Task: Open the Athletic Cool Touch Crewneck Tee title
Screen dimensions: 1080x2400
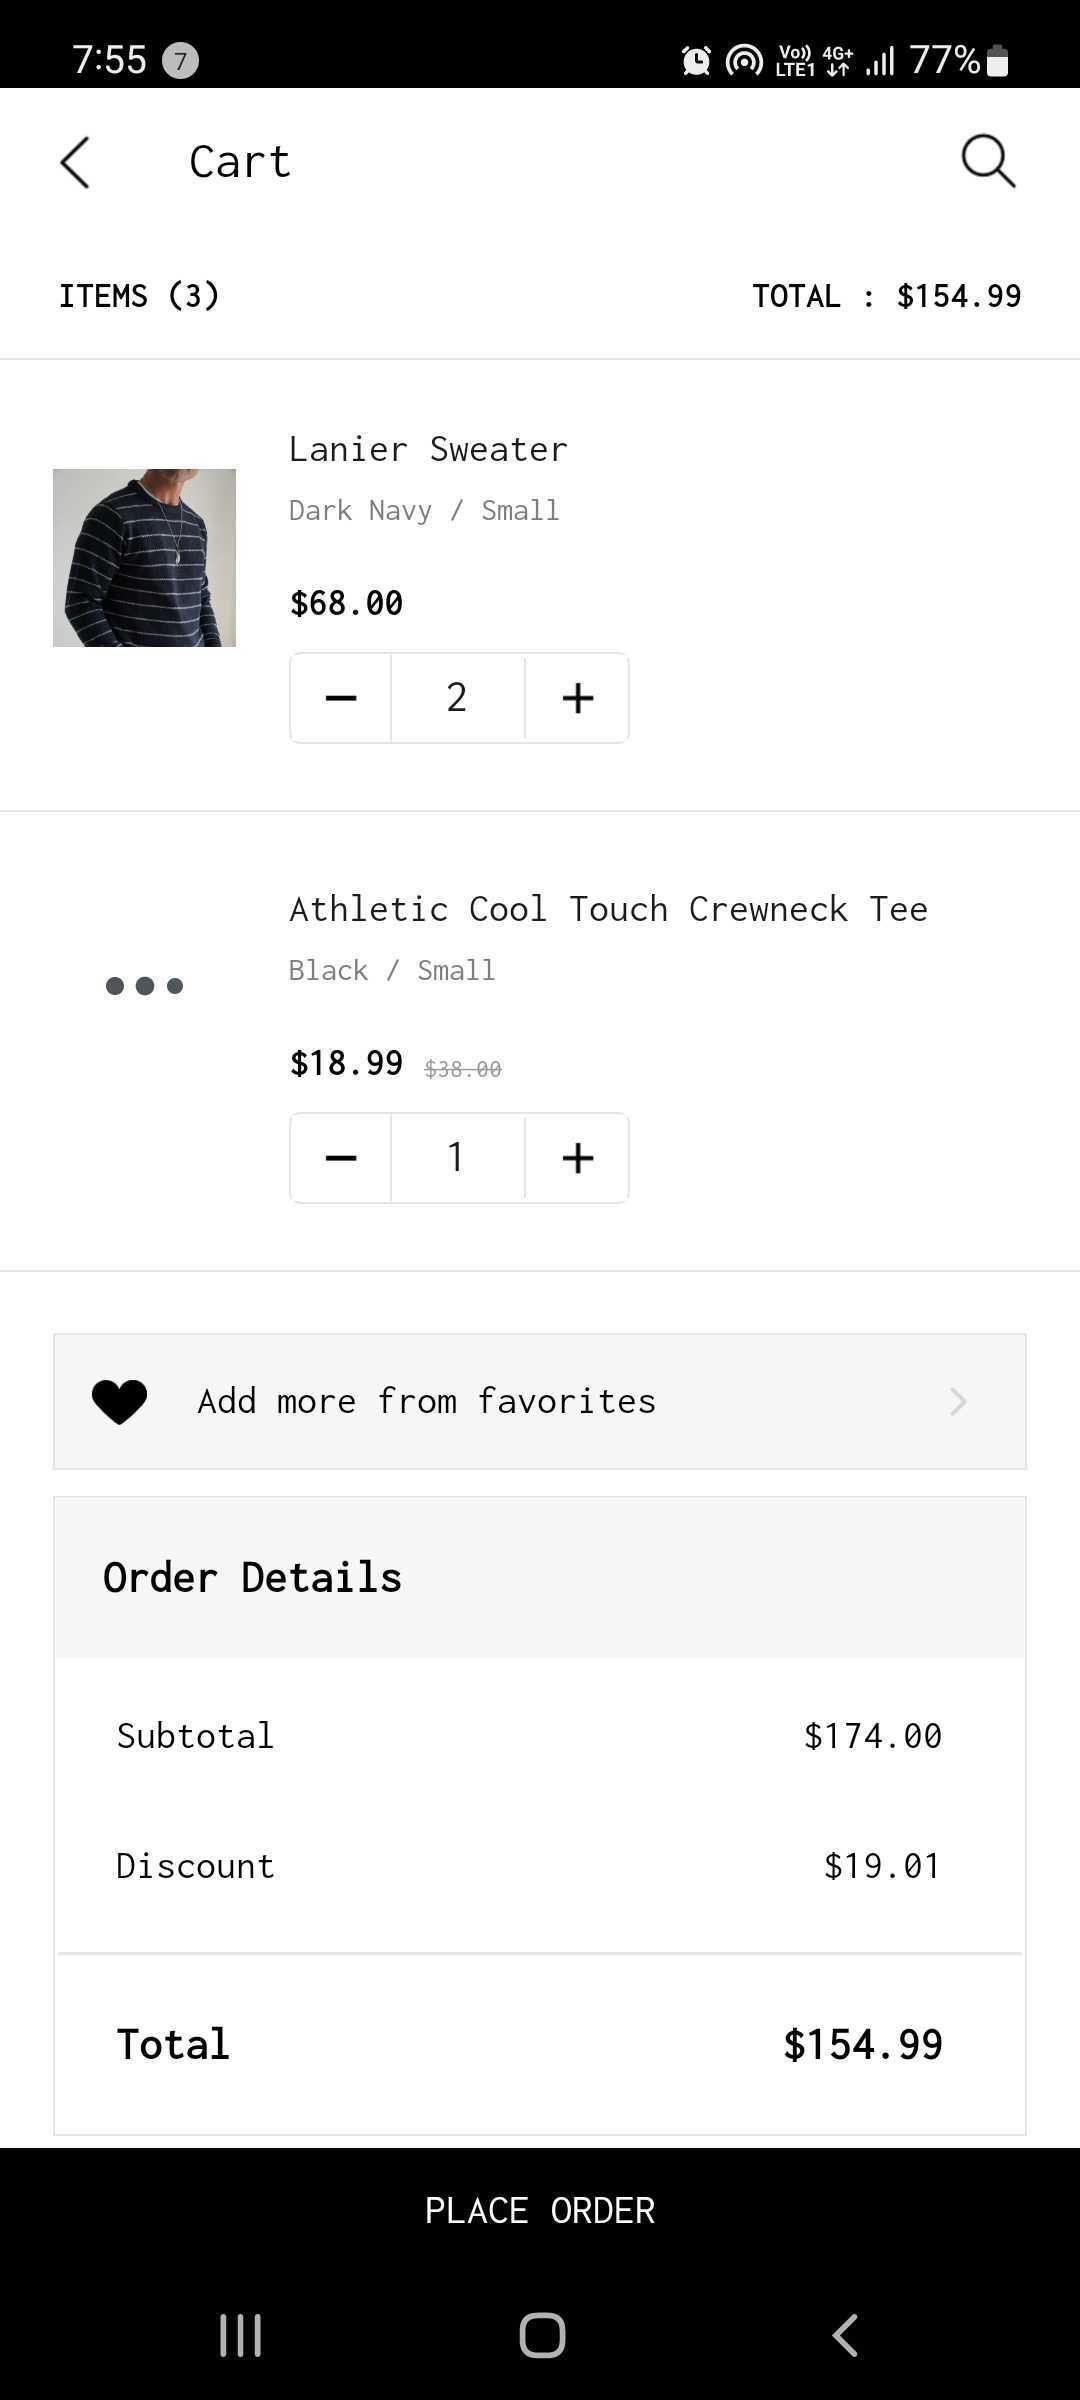Action: [608, 909]
